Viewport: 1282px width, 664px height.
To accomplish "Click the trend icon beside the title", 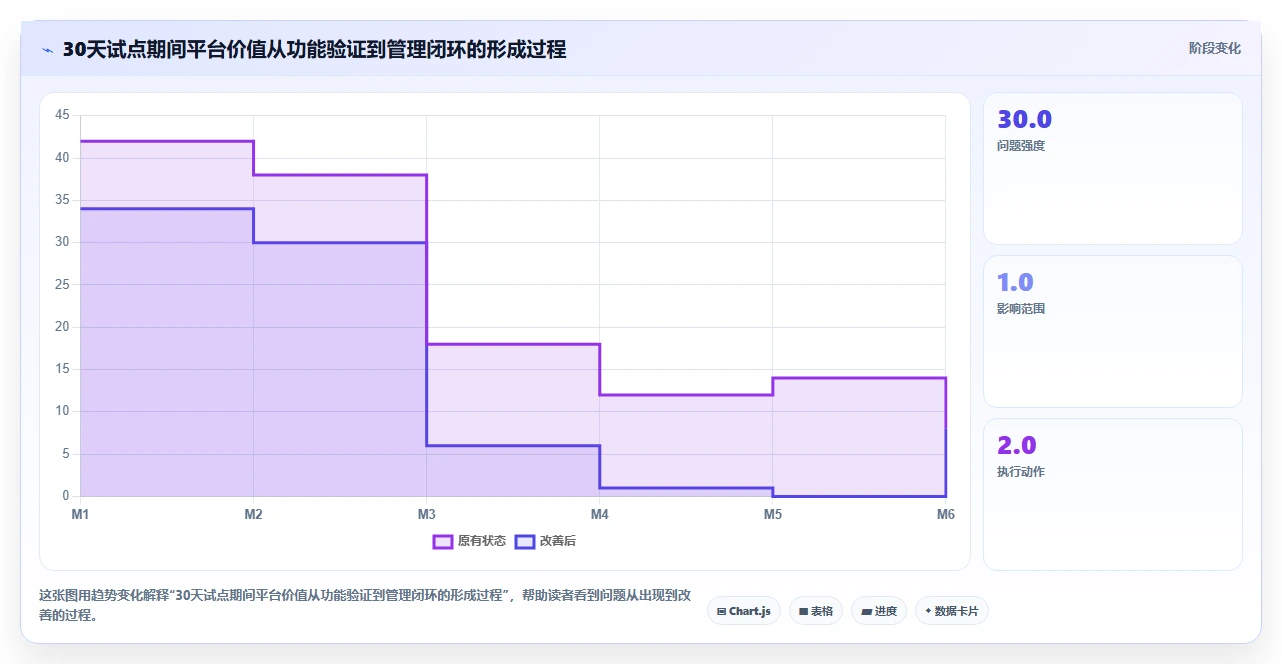I will click(x=47, y=50).
